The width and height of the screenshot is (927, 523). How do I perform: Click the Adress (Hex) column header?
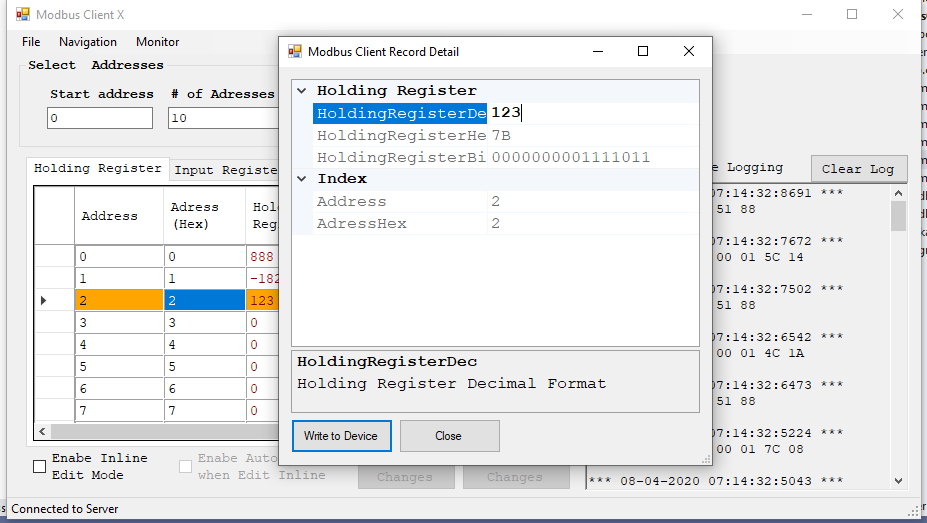coord(205,216)
